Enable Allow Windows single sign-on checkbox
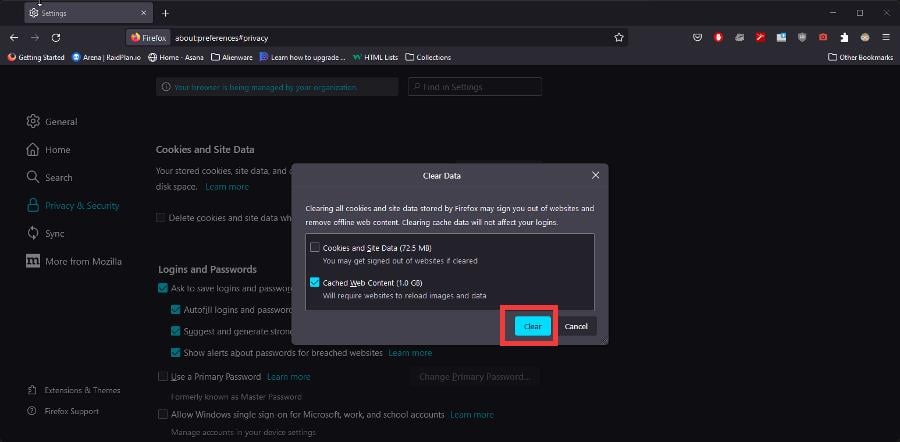900x442 pixels. click(163, 414)
